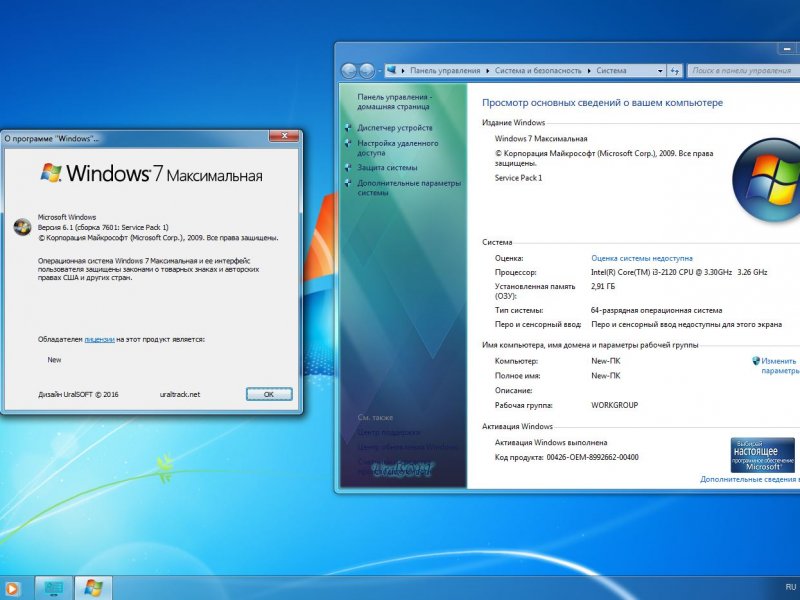Open 'Дополнительные параметры системы' link
The width and height of the screenshot is (800, 600).
pos(409,188)
